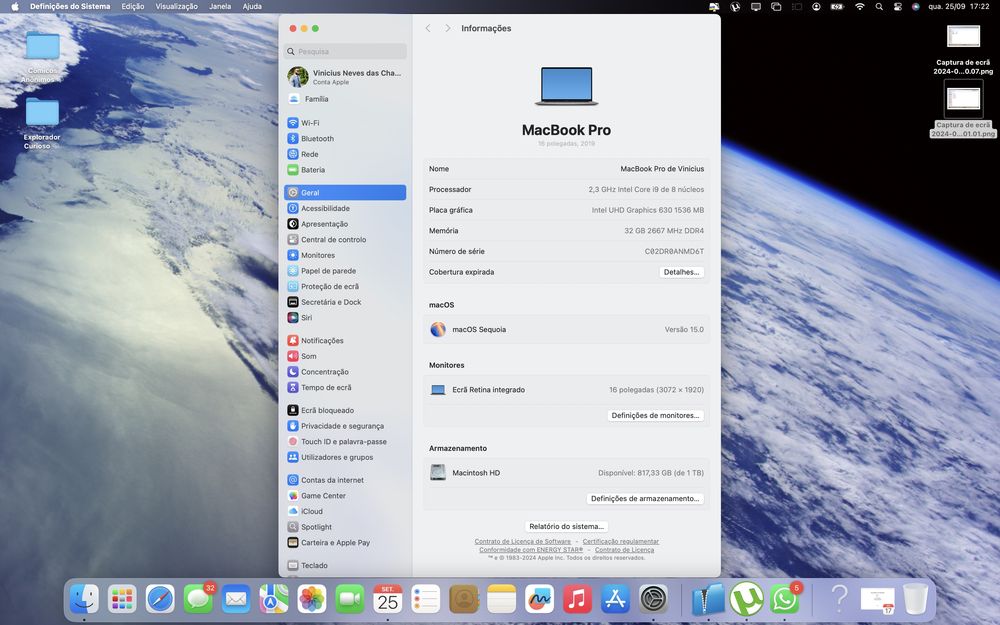The width and height of the screenshot is (1000, 625).
Task: Open Bateria settings
Action: pos(345,170)
